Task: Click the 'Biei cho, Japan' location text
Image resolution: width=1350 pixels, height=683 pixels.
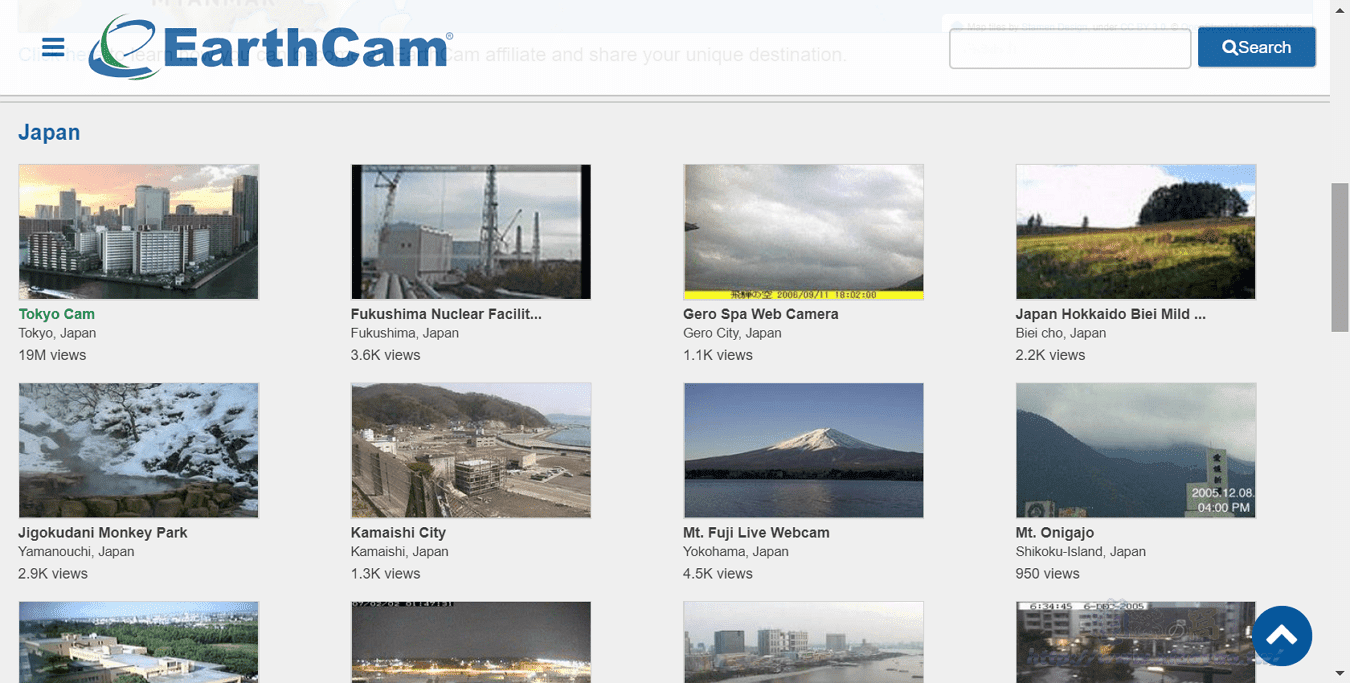Action: pos(1061,333)
